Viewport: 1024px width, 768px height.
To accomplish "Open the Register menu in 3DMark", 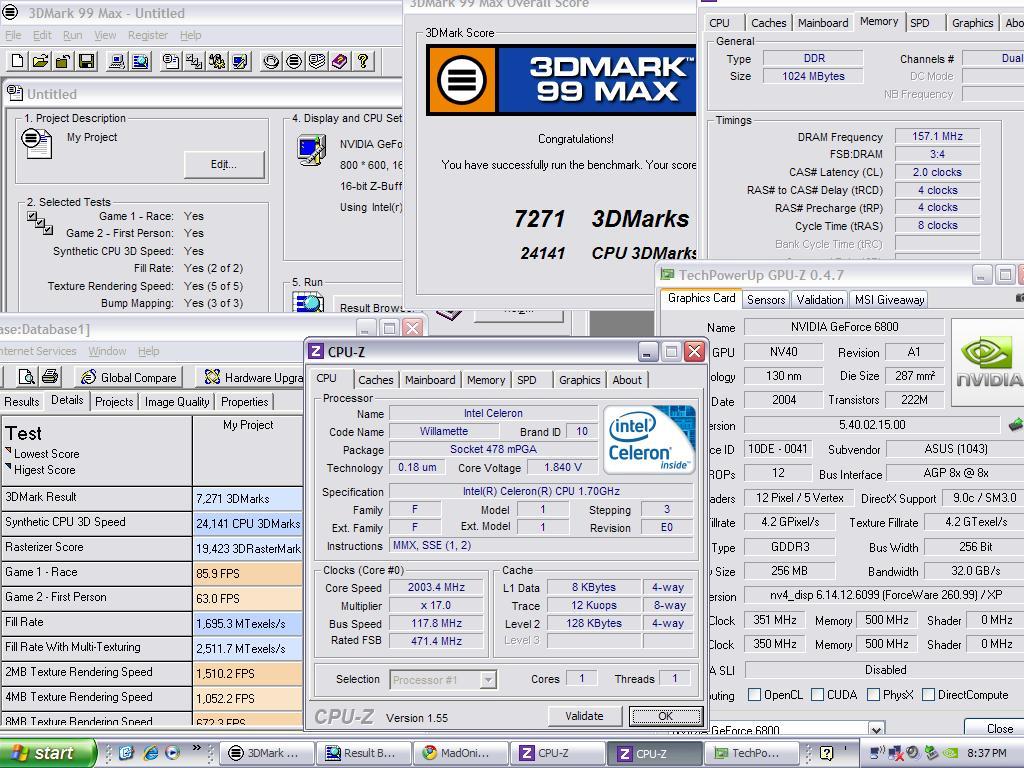I will coord(148,35).
